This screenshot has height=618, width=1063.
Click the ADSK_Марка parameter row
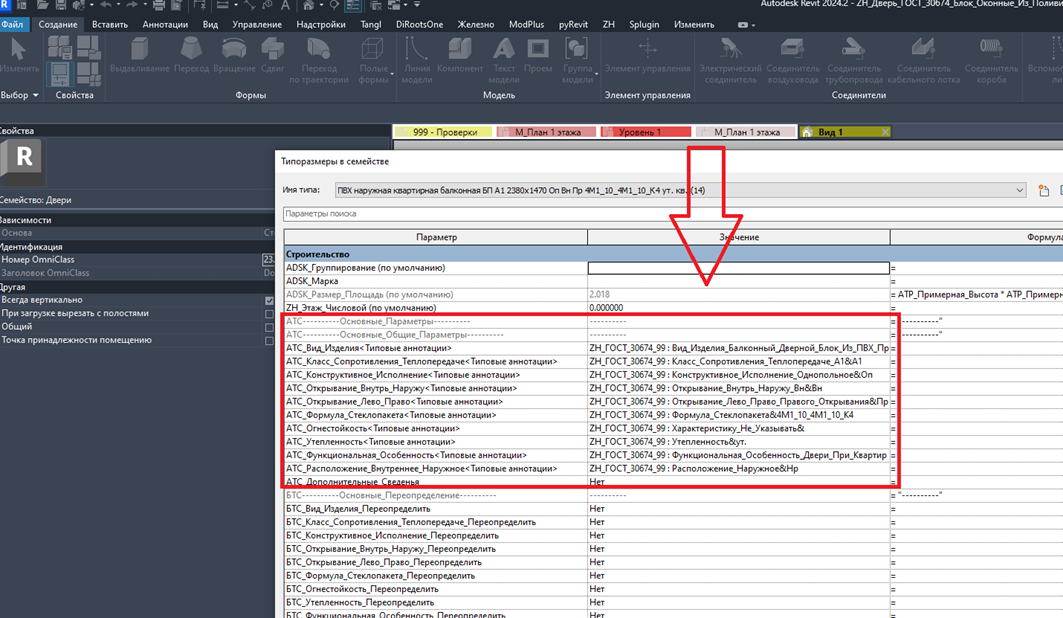[x=436, y=281]
